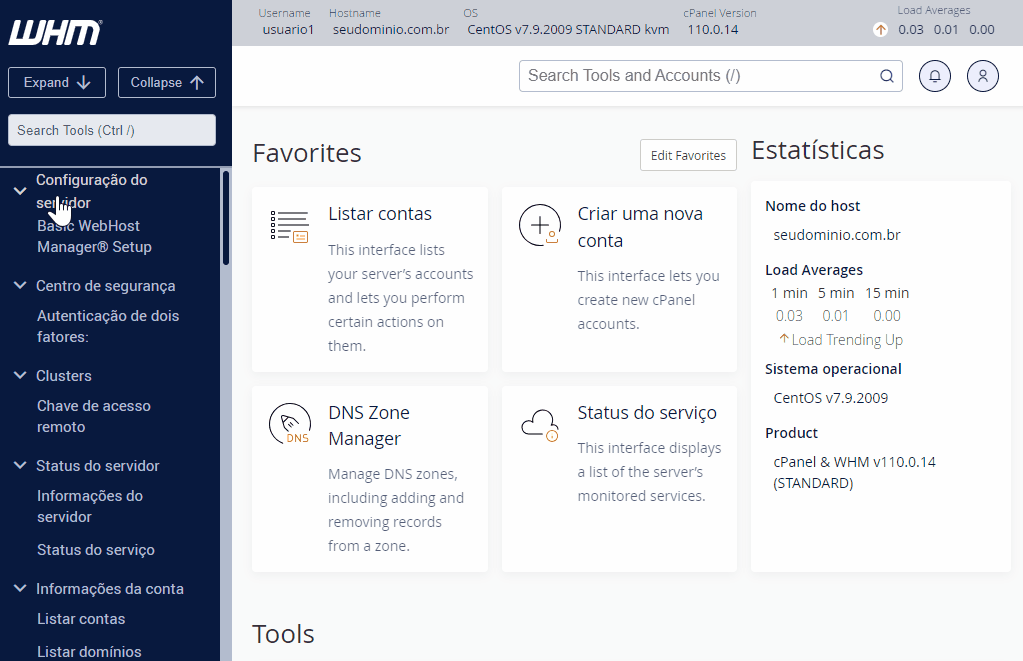
Task: Open the Listar contas favorite title
Action: point(380,214)
